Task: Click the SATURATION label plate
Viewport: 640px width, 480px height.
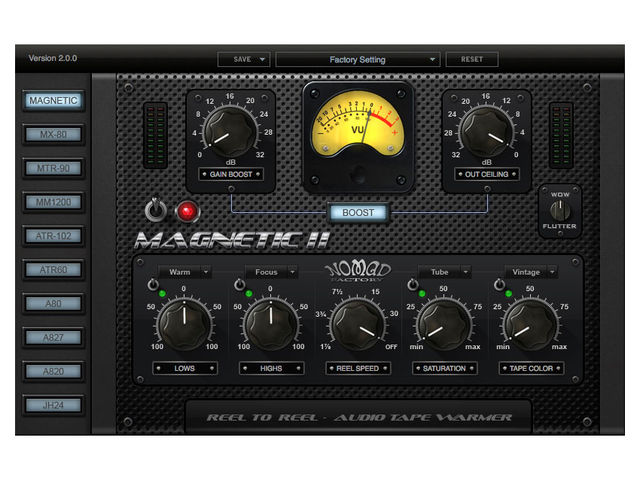Action: point(444,368)
